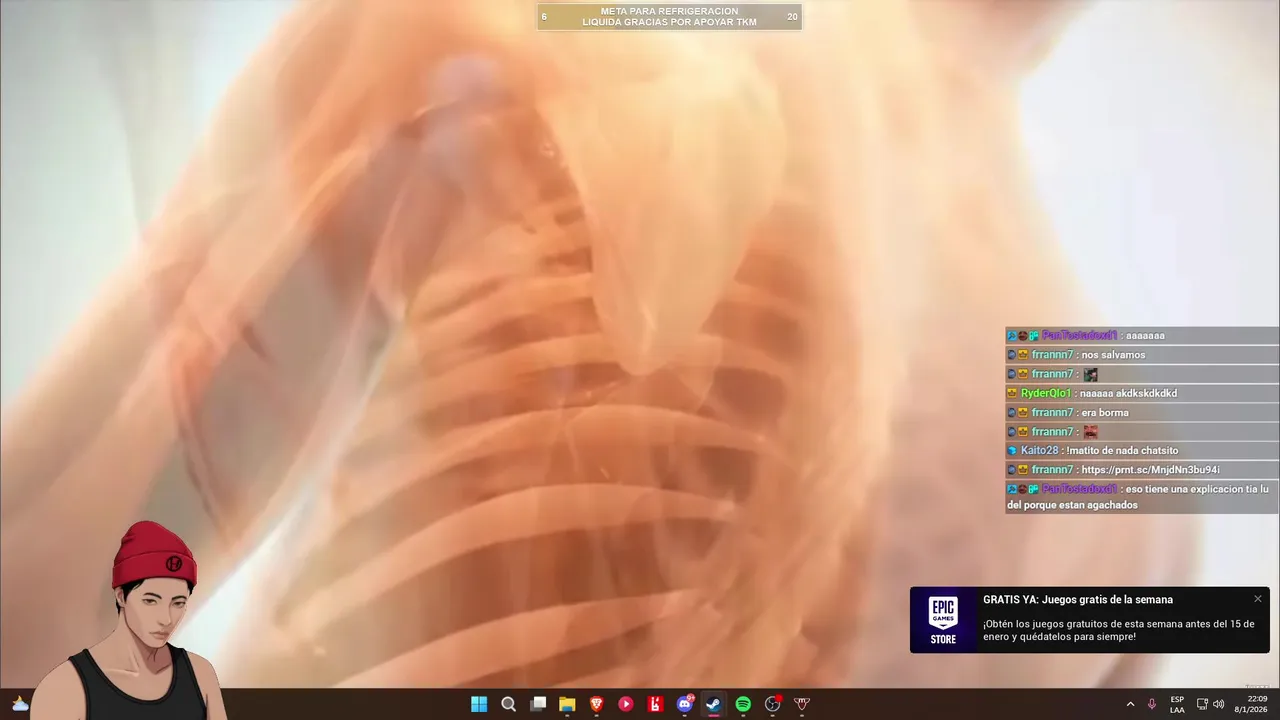Open the OBS icon with red recording dot
1280x720 pixels.
[x=773, y=704]
